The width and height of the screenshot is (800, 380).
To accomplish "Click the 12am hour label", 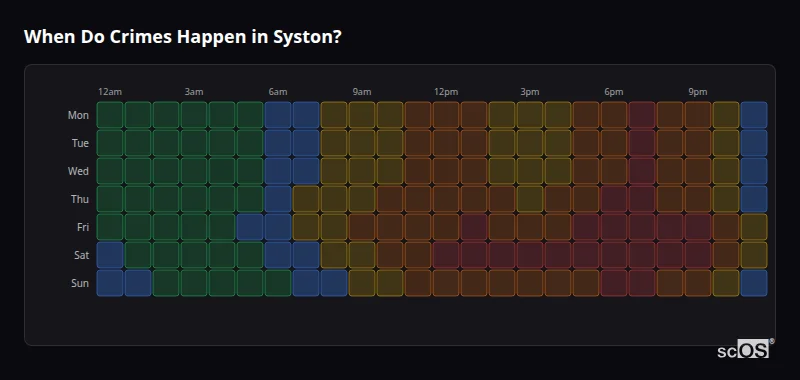I will (110, 92).
